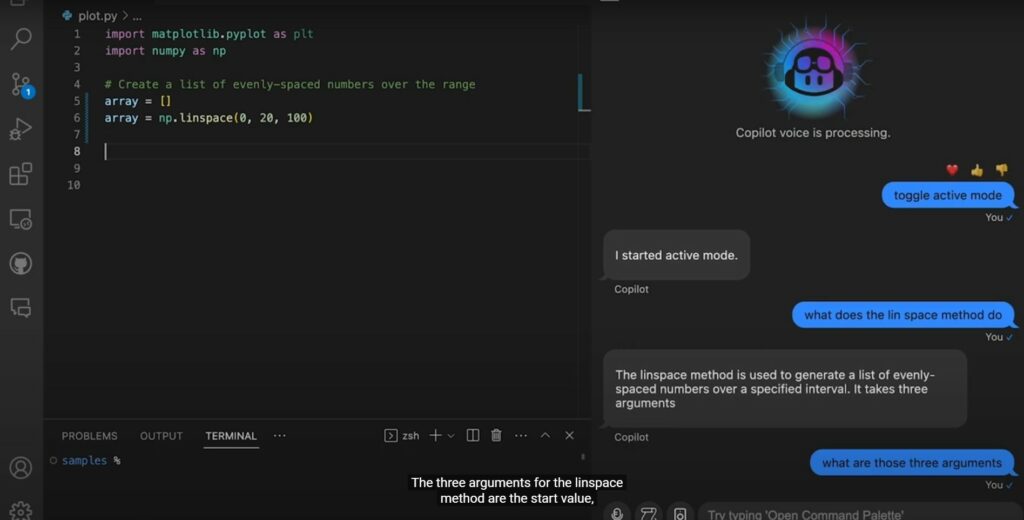The image size is (1024, 520).
Task: Click 'I started active mode.' reply
Action: (677, 255)
